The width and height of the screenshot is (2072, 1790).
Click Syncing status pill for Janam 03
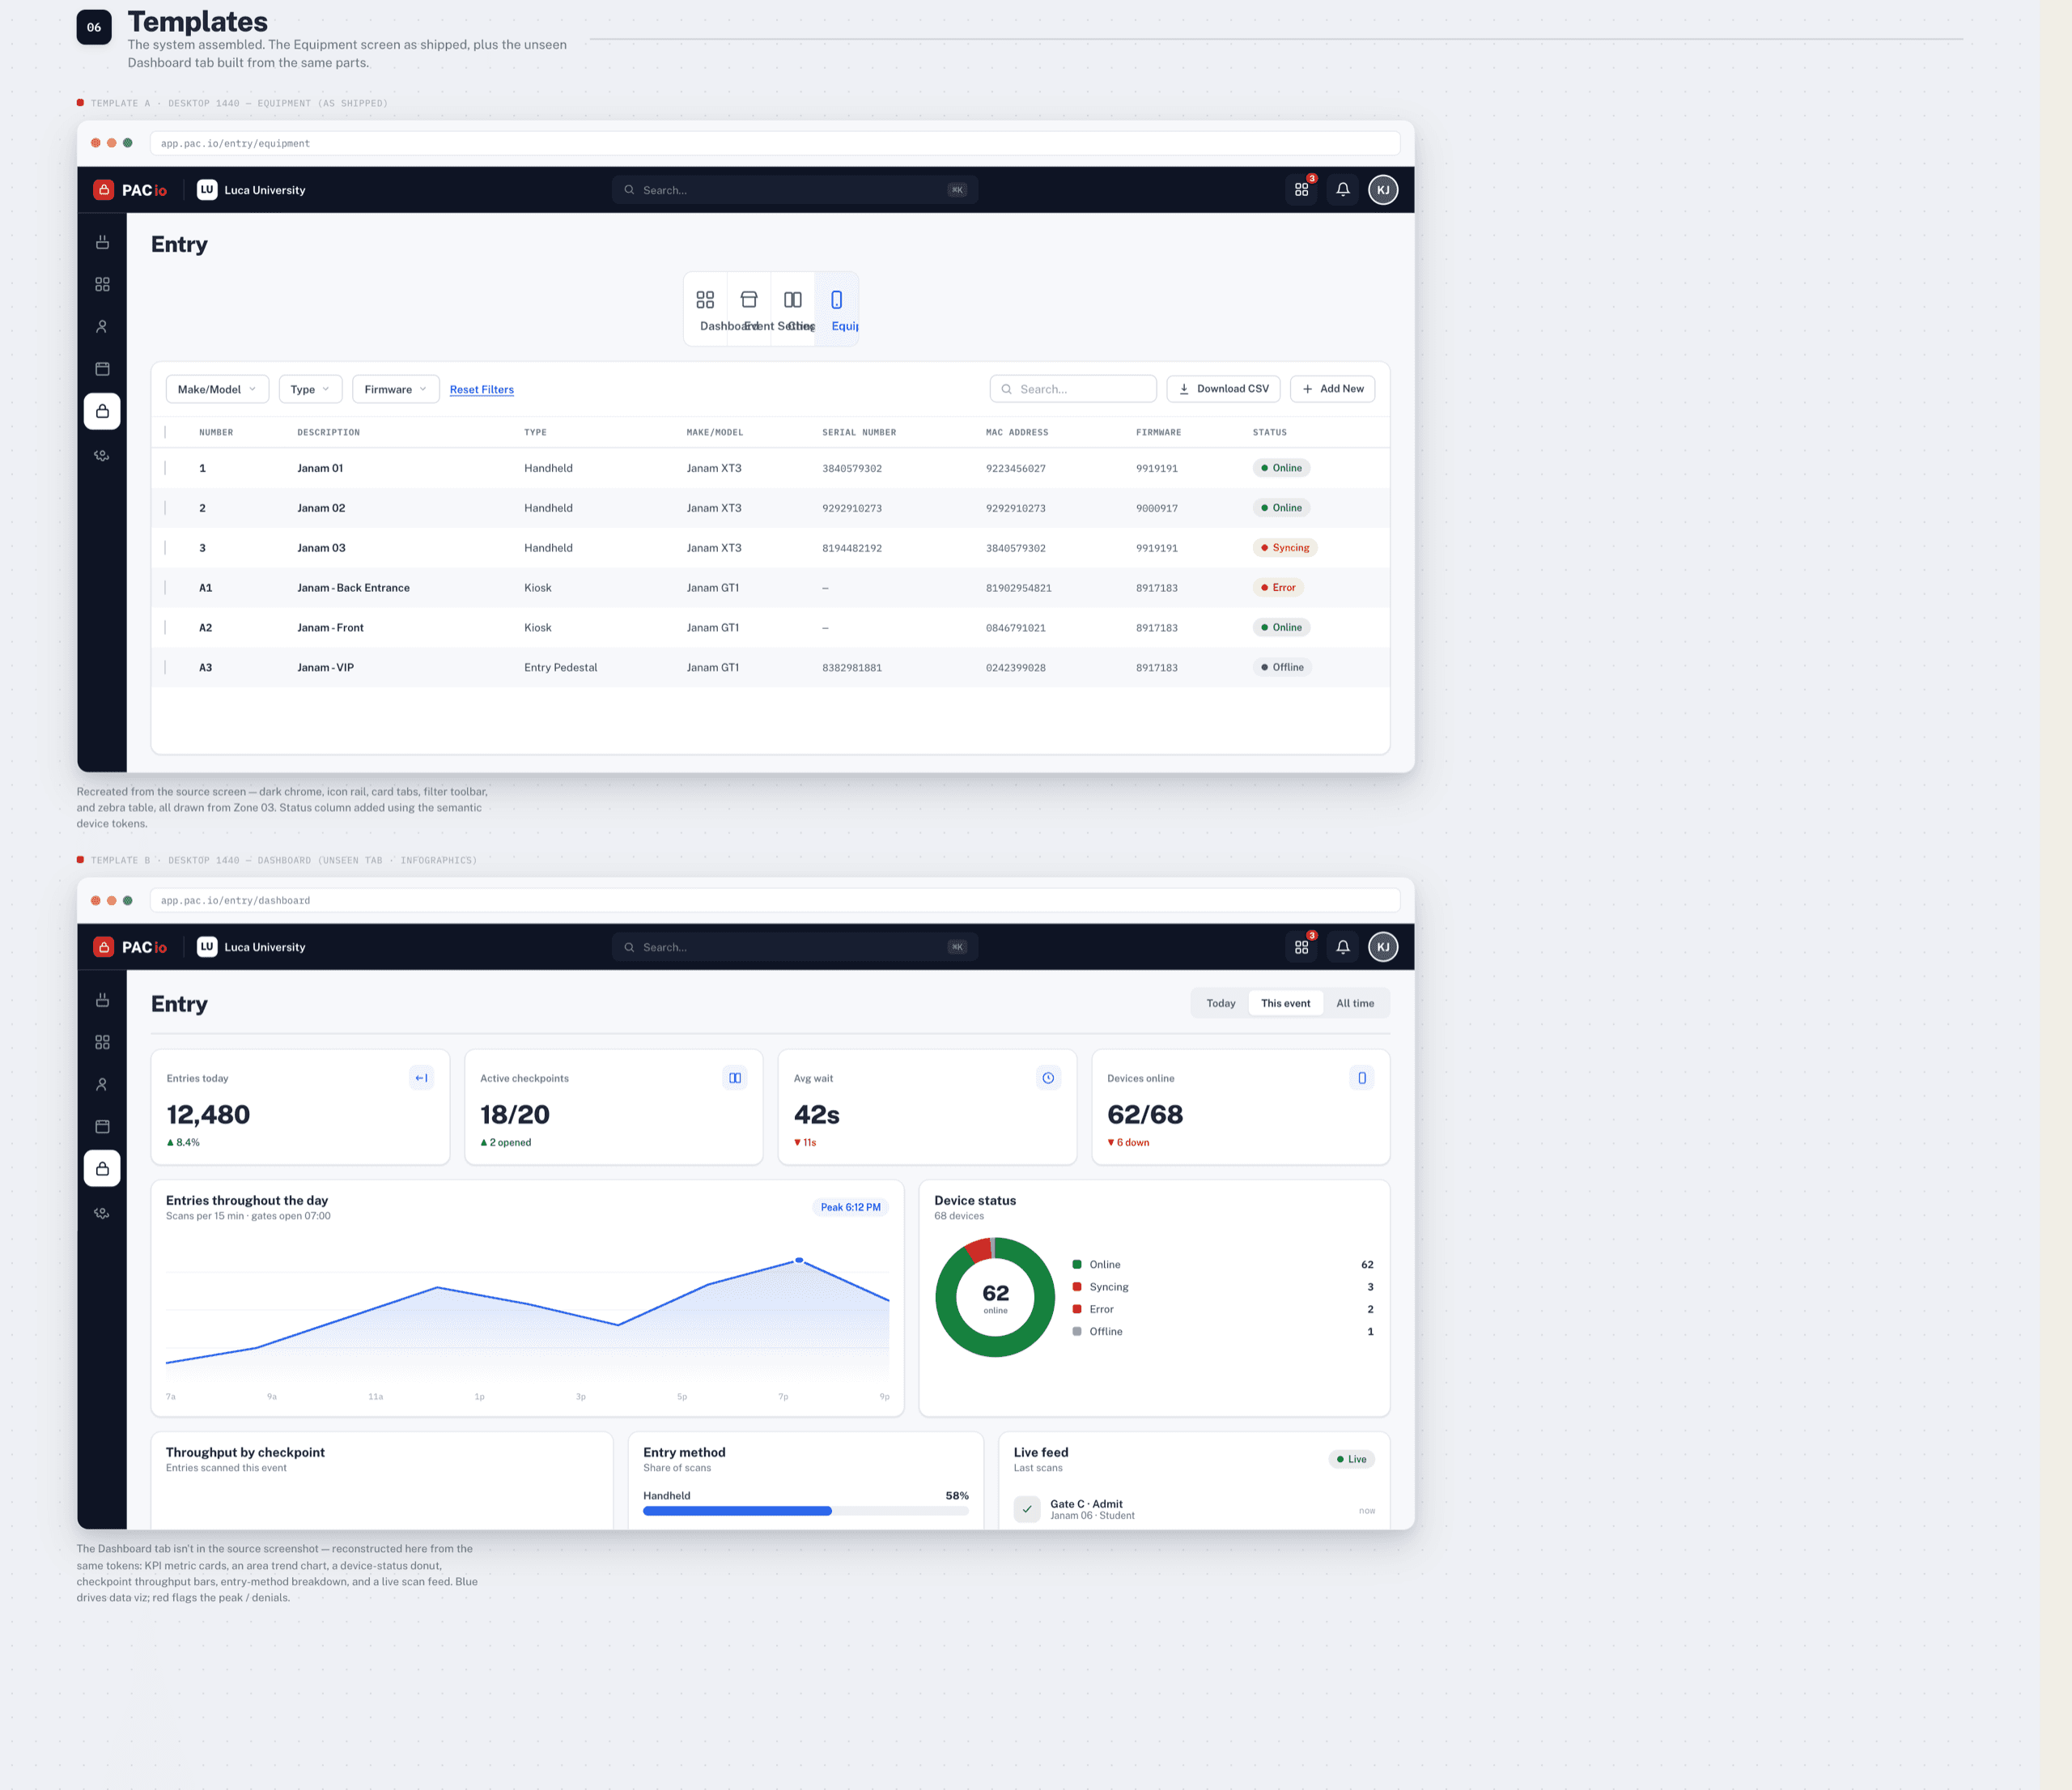click(x=1285, y=548)
